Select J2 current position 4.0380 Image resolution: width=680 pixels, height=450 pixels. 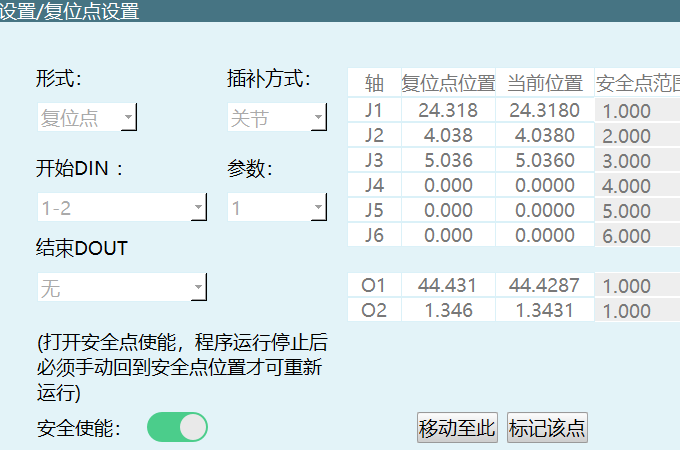[x=545, y=135]
